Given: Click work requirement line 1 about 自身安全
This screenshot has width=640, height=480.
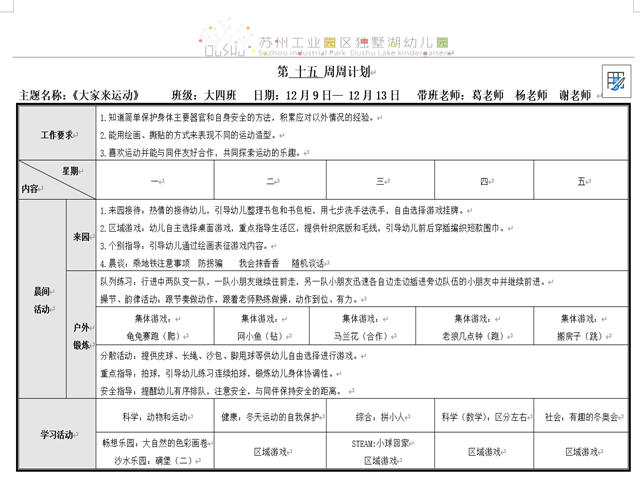Looking at the screenshot, I should (238, 118).
